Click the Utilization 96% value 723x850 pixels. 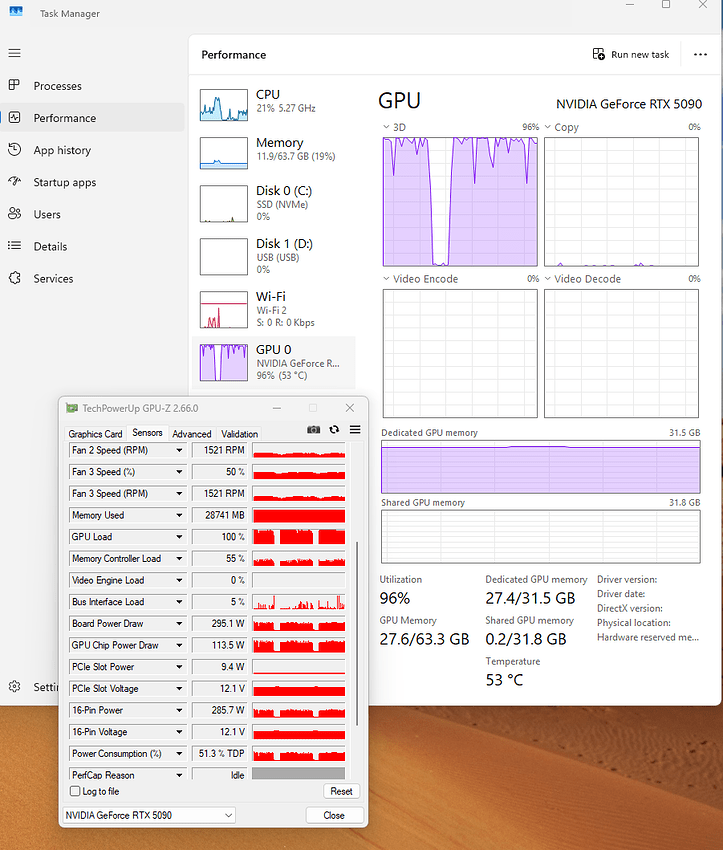pyautogui.click(x=395, y=598)
